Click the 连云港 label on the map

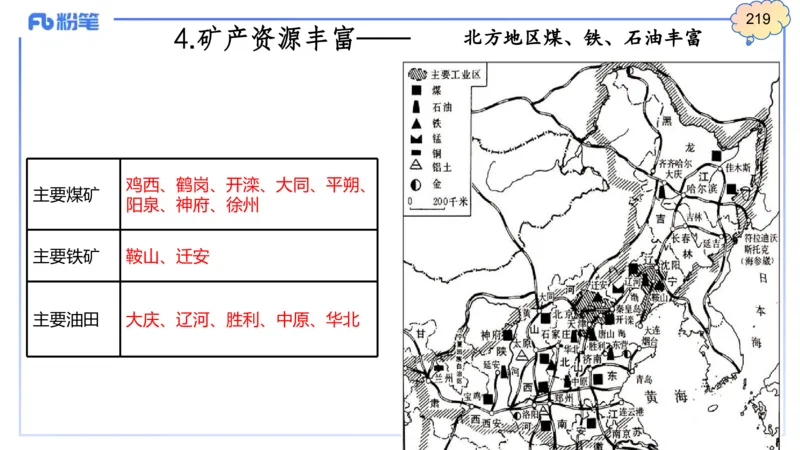tap(632, 411)
